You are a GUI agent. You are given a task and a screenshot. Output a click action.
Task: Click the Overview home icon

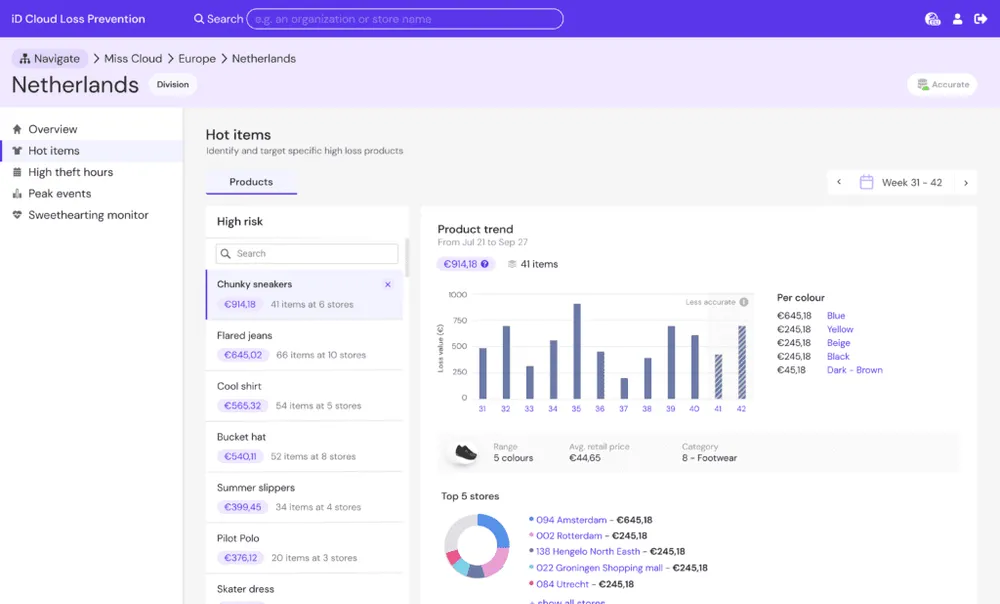pos(17,129)
